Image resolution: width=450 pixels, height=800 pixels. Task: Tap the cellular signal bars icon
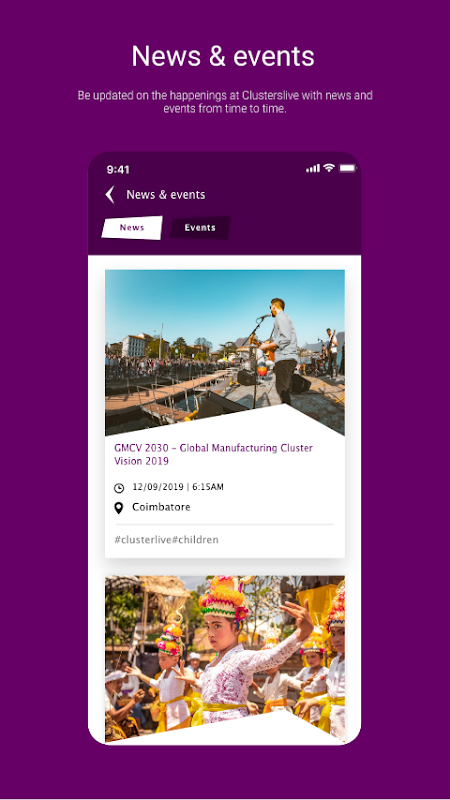coord(313,168)
